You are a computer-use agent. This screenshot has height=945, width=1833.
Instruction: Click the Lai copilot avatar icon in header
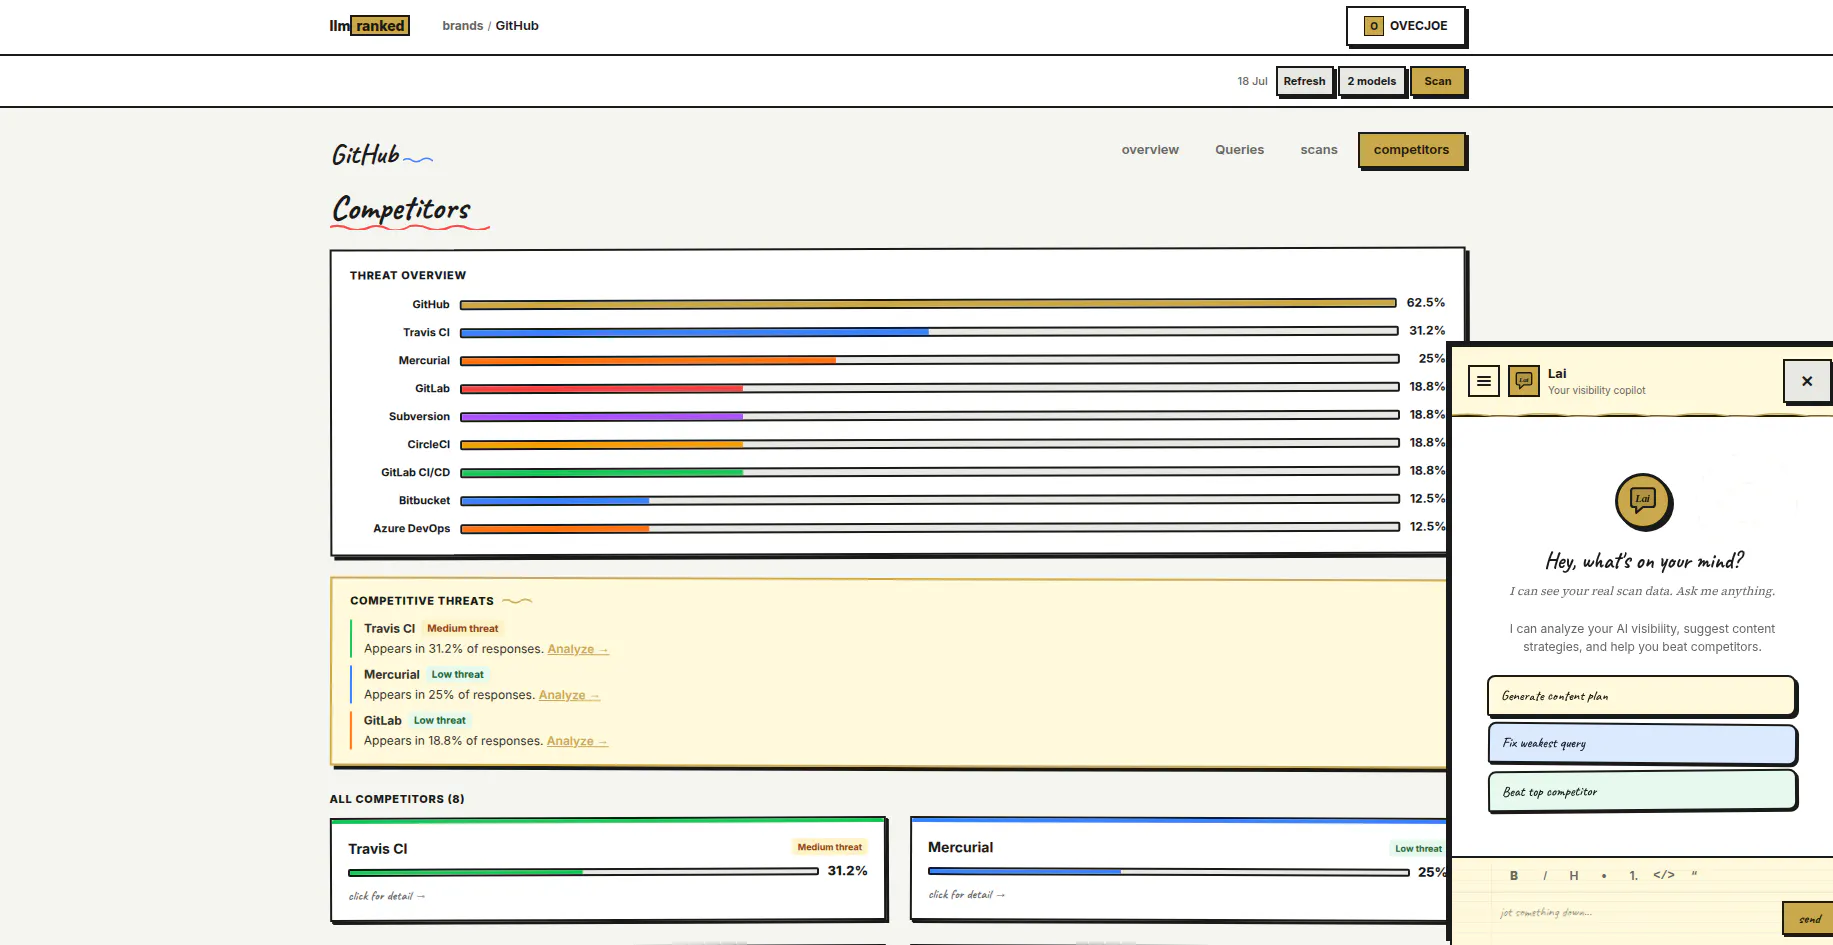pos(1524,381)
